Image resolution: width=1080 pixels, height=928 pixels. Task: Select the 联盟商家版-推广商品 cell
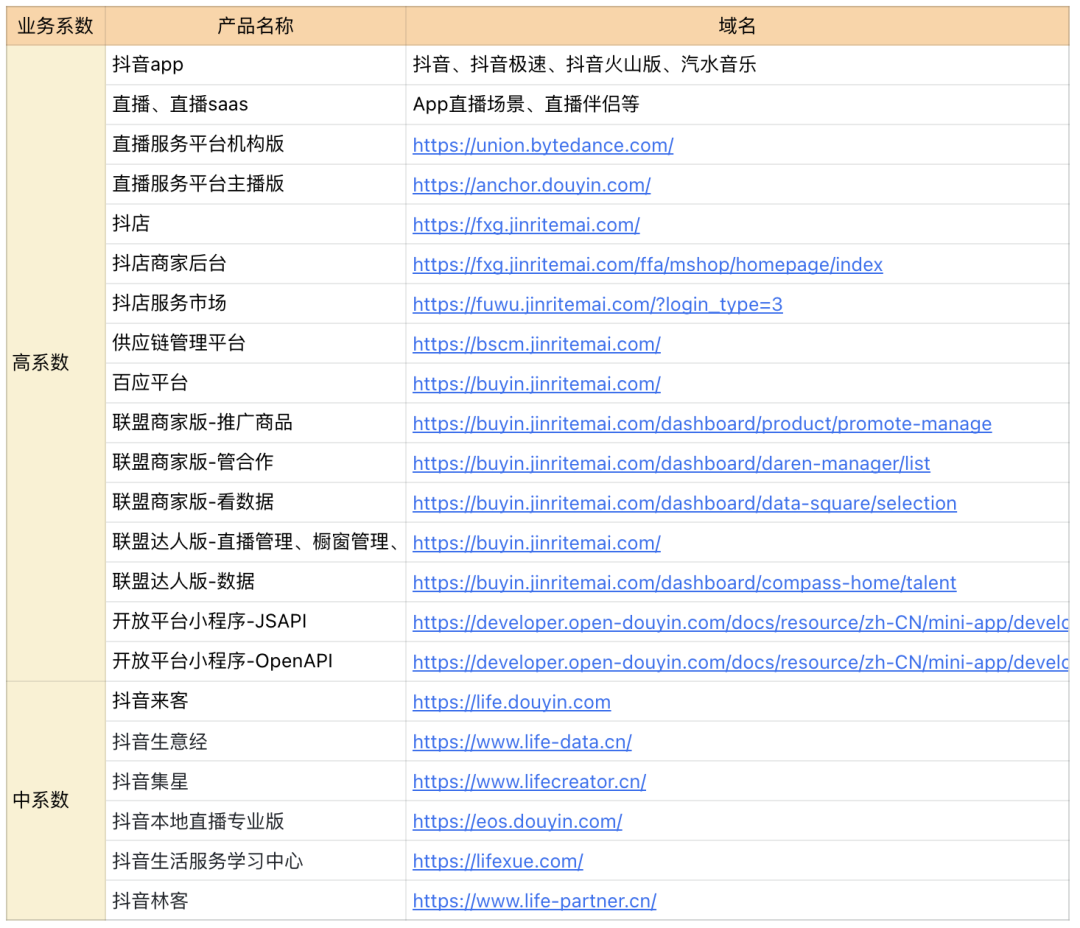[x=256, y=423]
